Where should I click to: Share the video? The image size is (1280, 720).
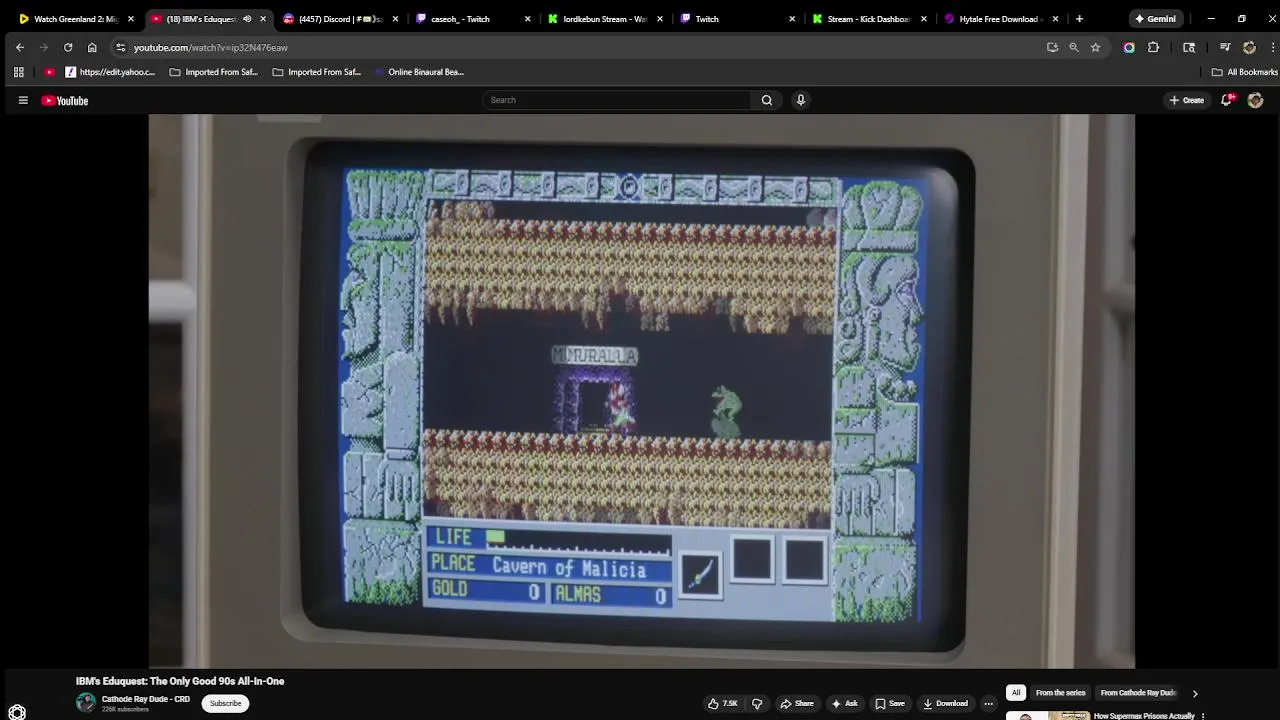coord(797,703)
